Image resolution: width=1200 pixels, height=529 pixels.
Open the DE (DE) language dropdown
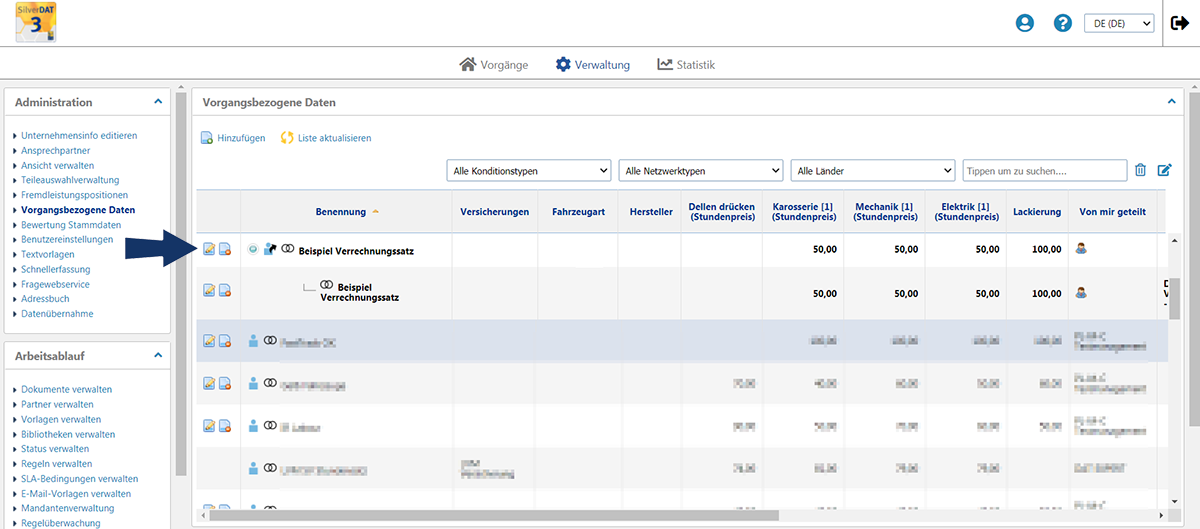tap(1119, 23)
